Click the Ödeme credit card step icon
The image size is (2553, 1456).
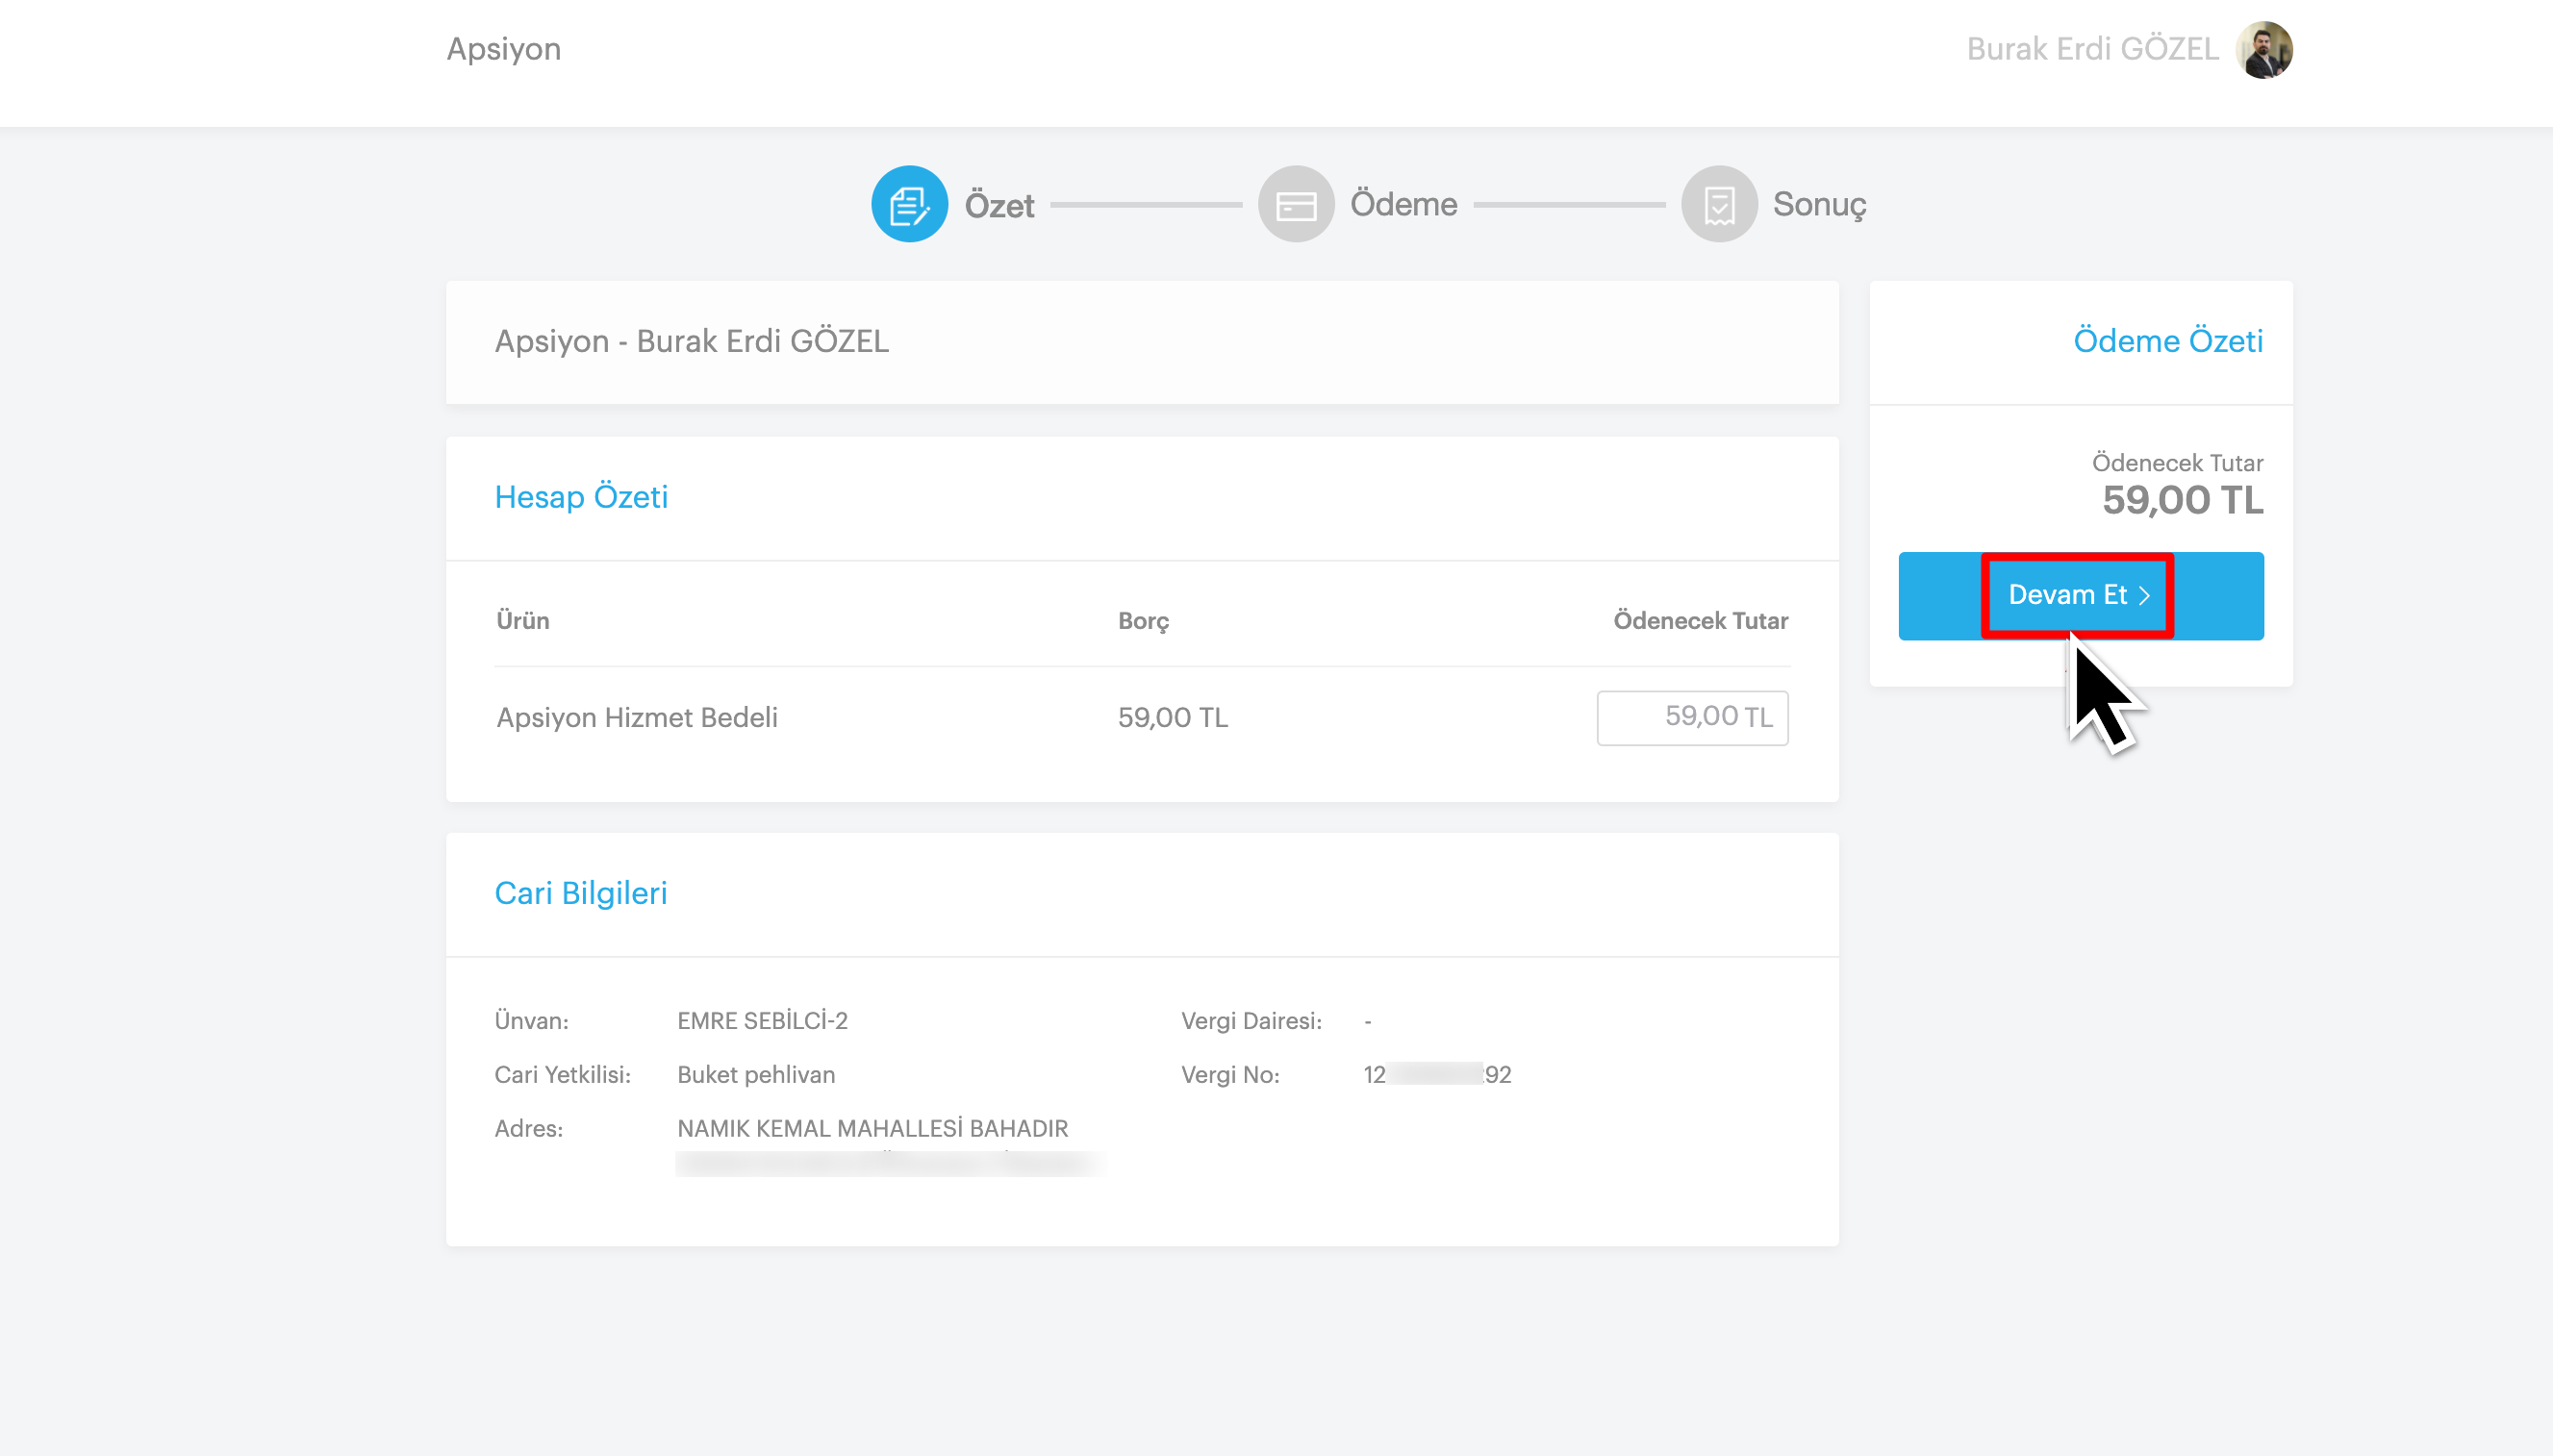[1295, 204]
